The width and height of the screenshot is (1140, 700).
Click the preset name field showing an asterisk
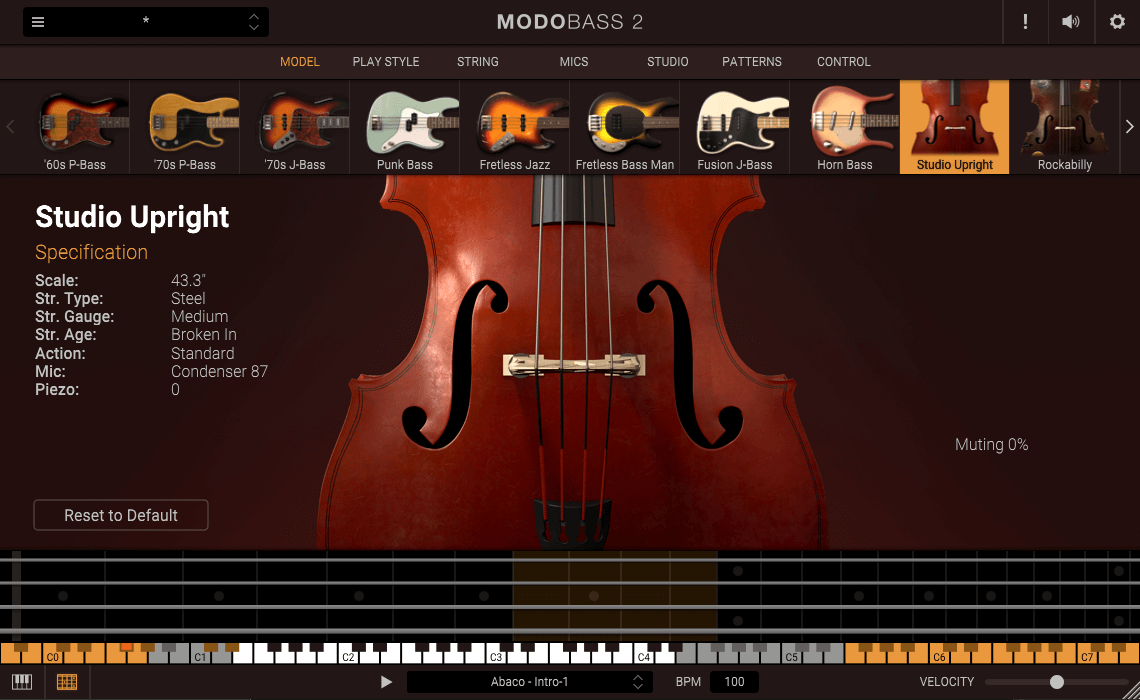pyautogui.click(x=146, y=22)
